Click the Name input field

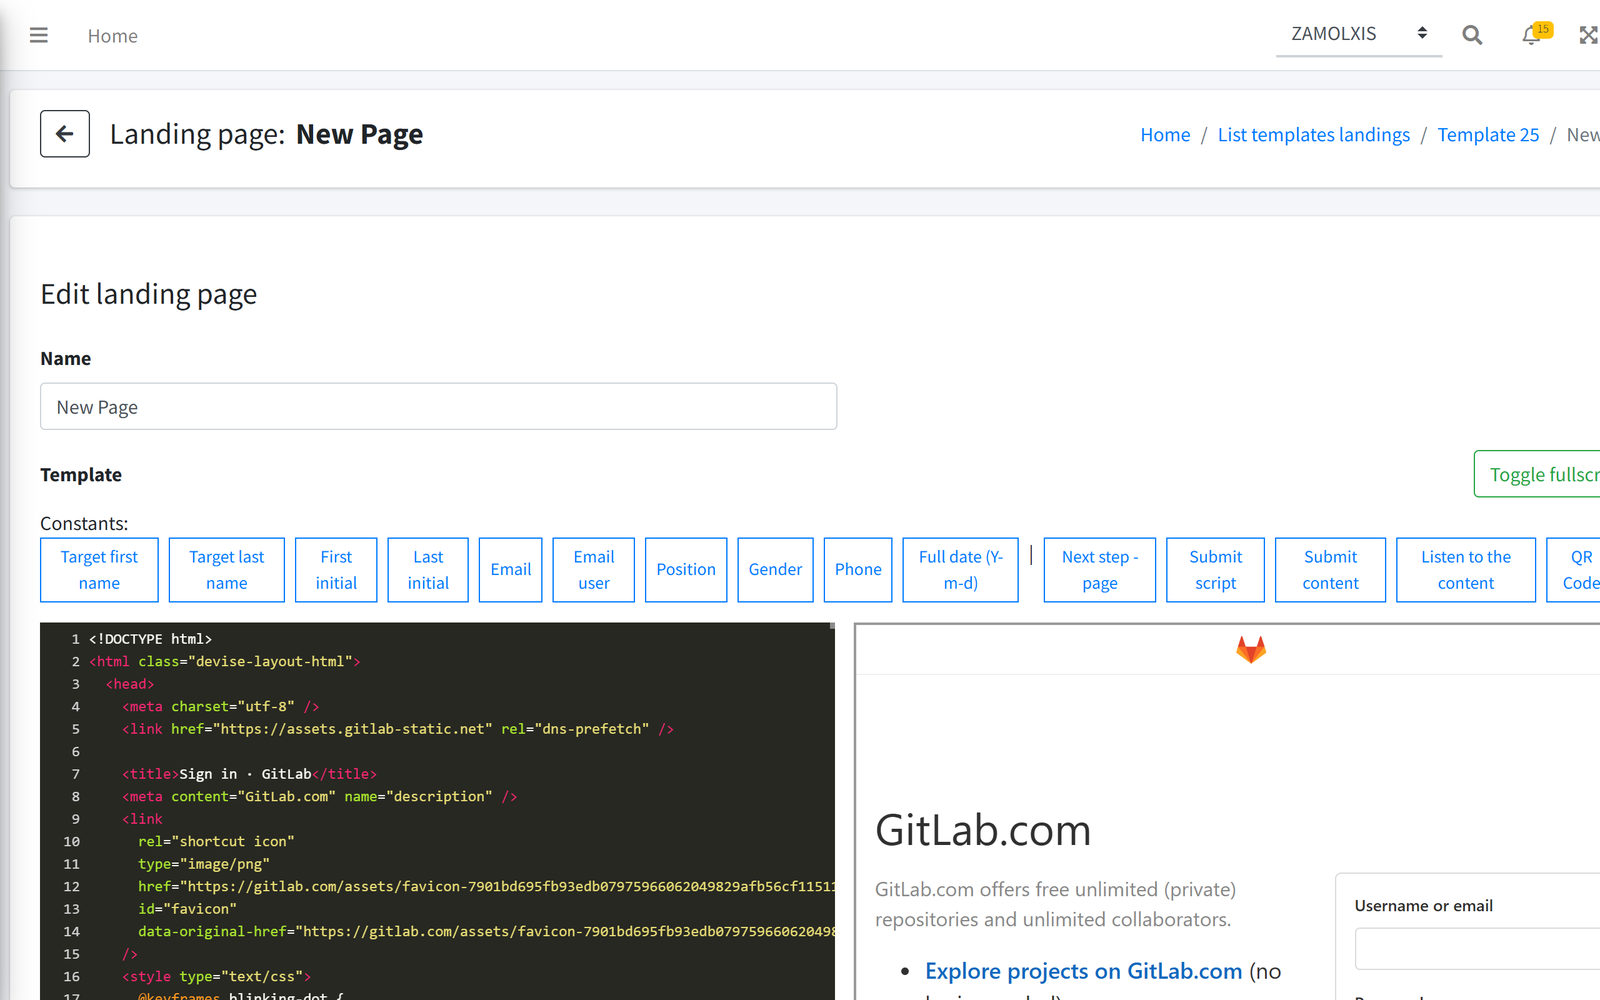[438, 406]
